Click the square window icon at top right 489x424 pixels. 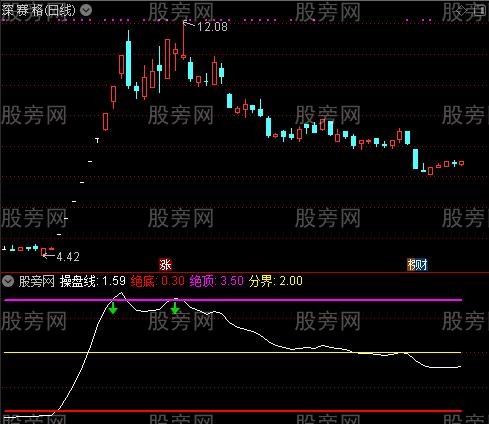click(x=479, y=11)
